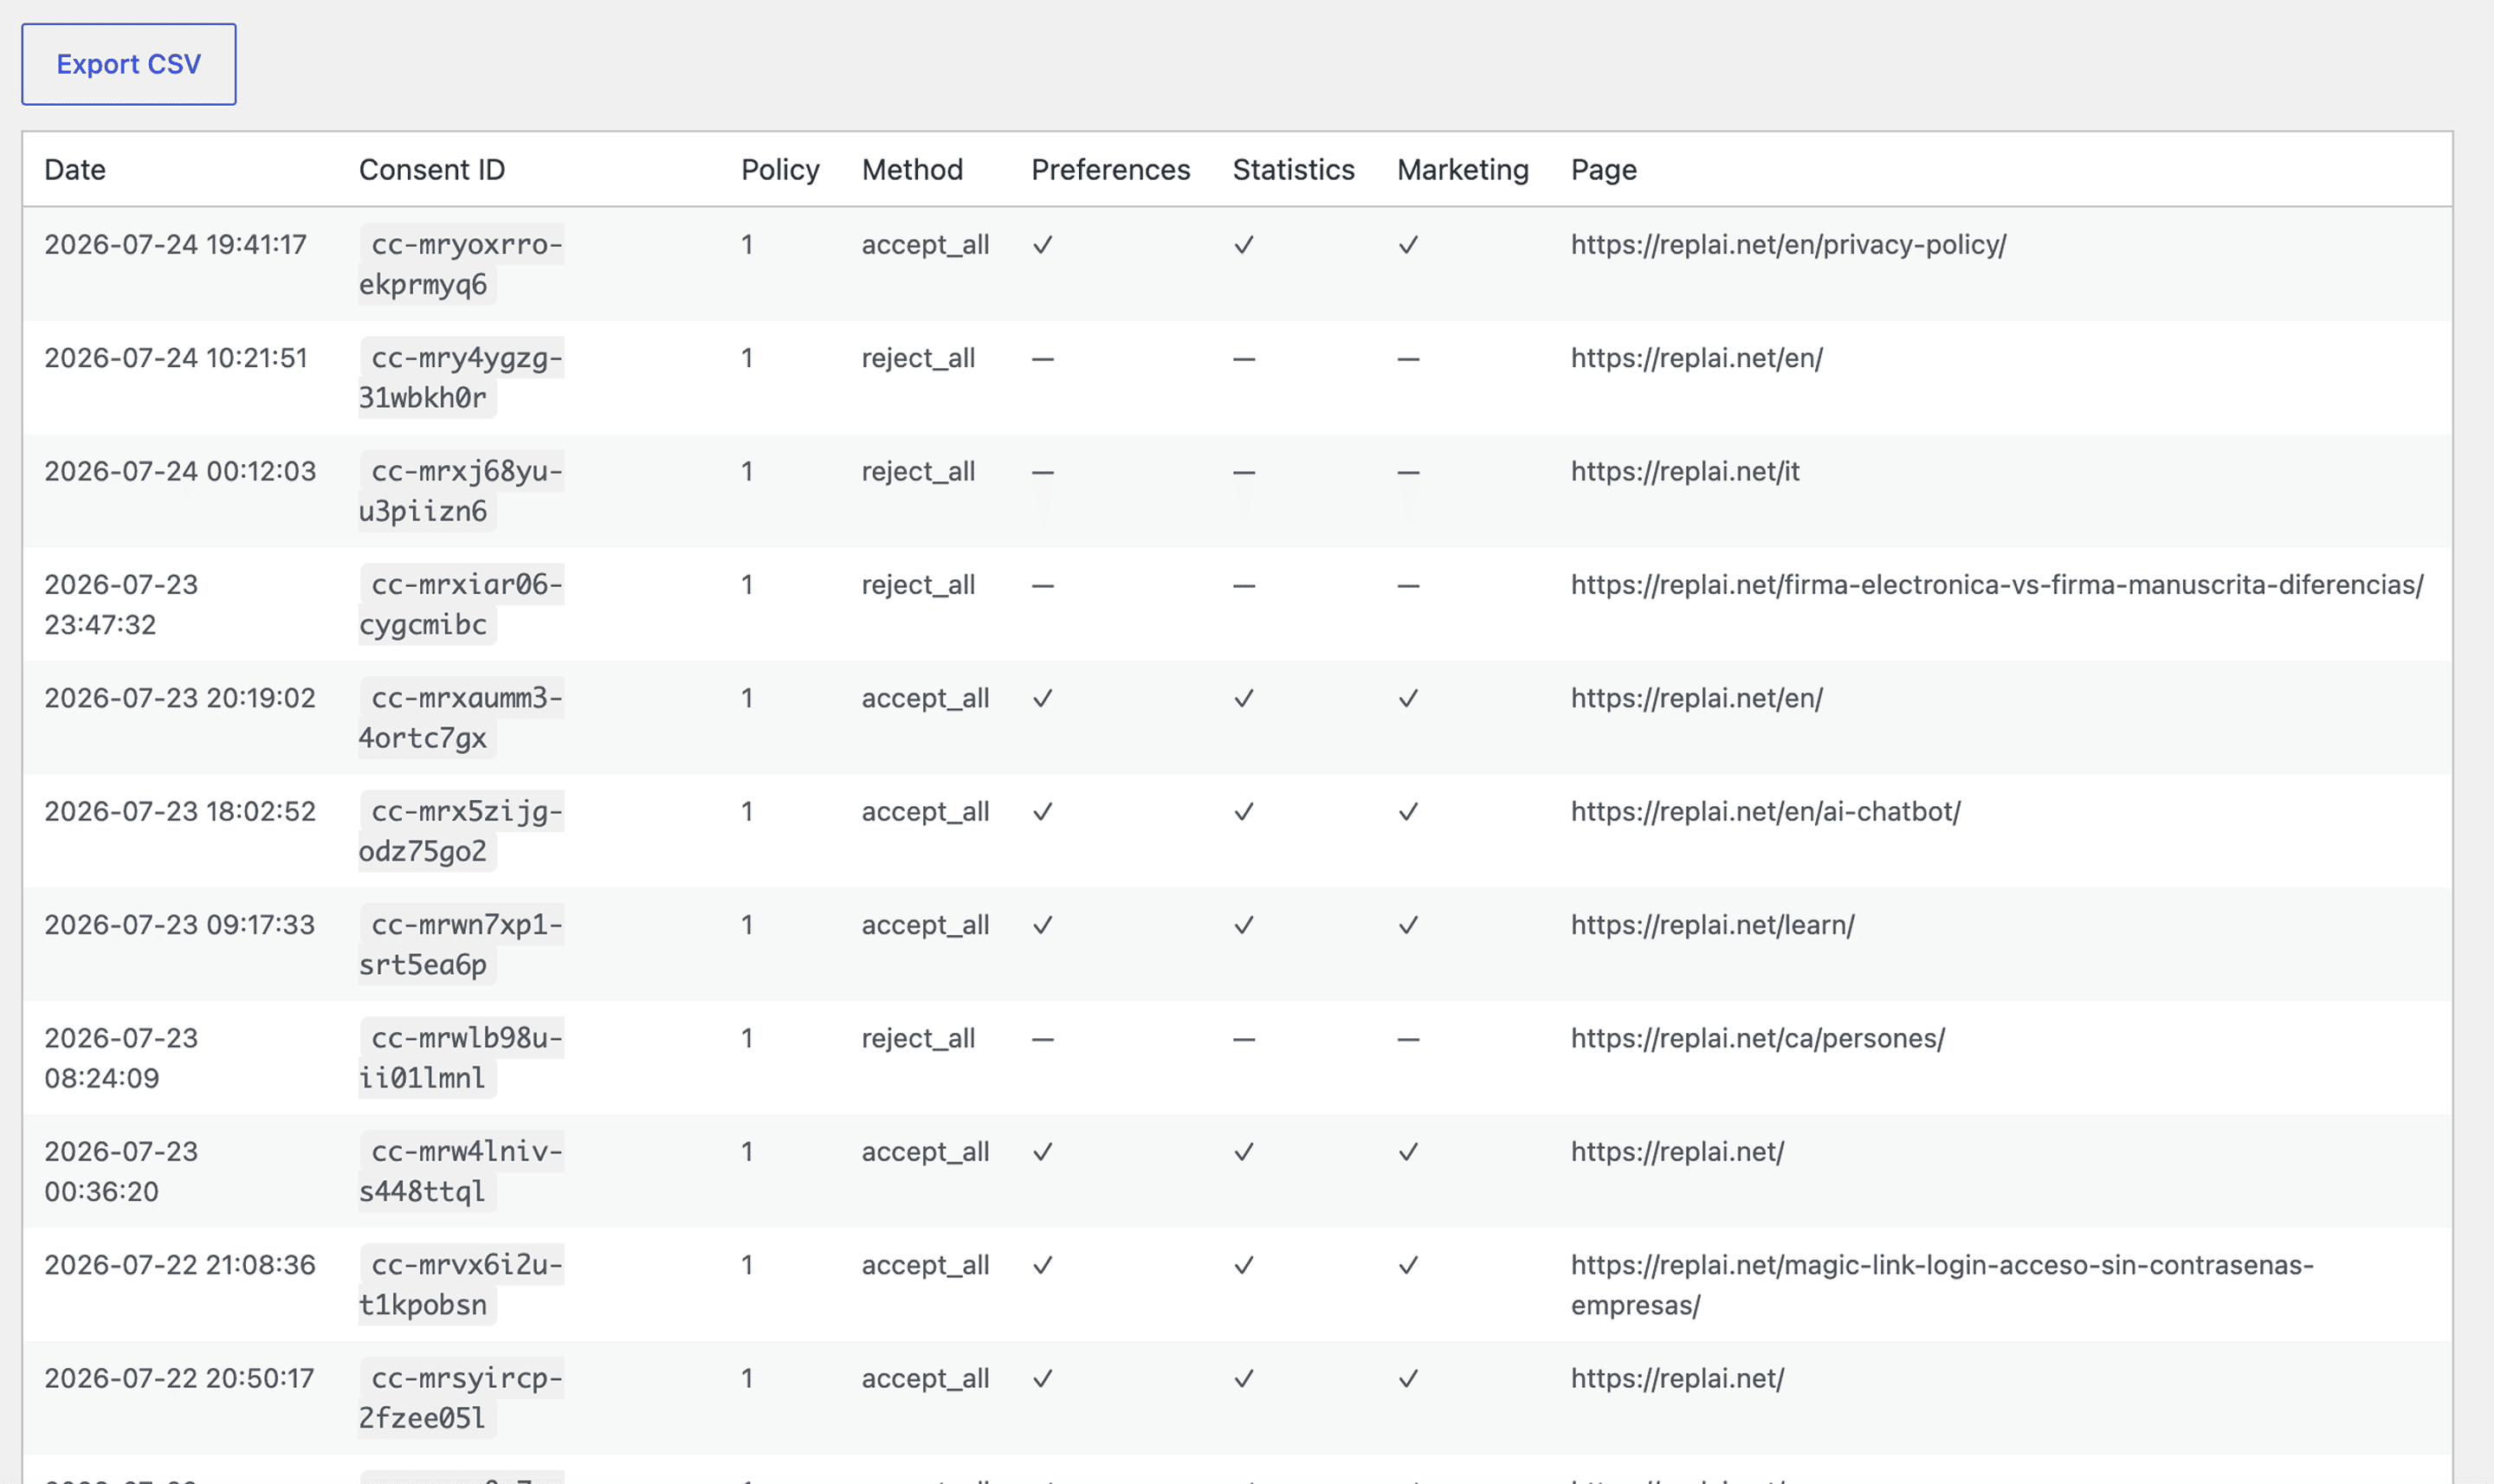This screenshot has height=1484, width=2494.
Task: Click the magic-link-login page URL
Action: (x=1942, y=1285)
